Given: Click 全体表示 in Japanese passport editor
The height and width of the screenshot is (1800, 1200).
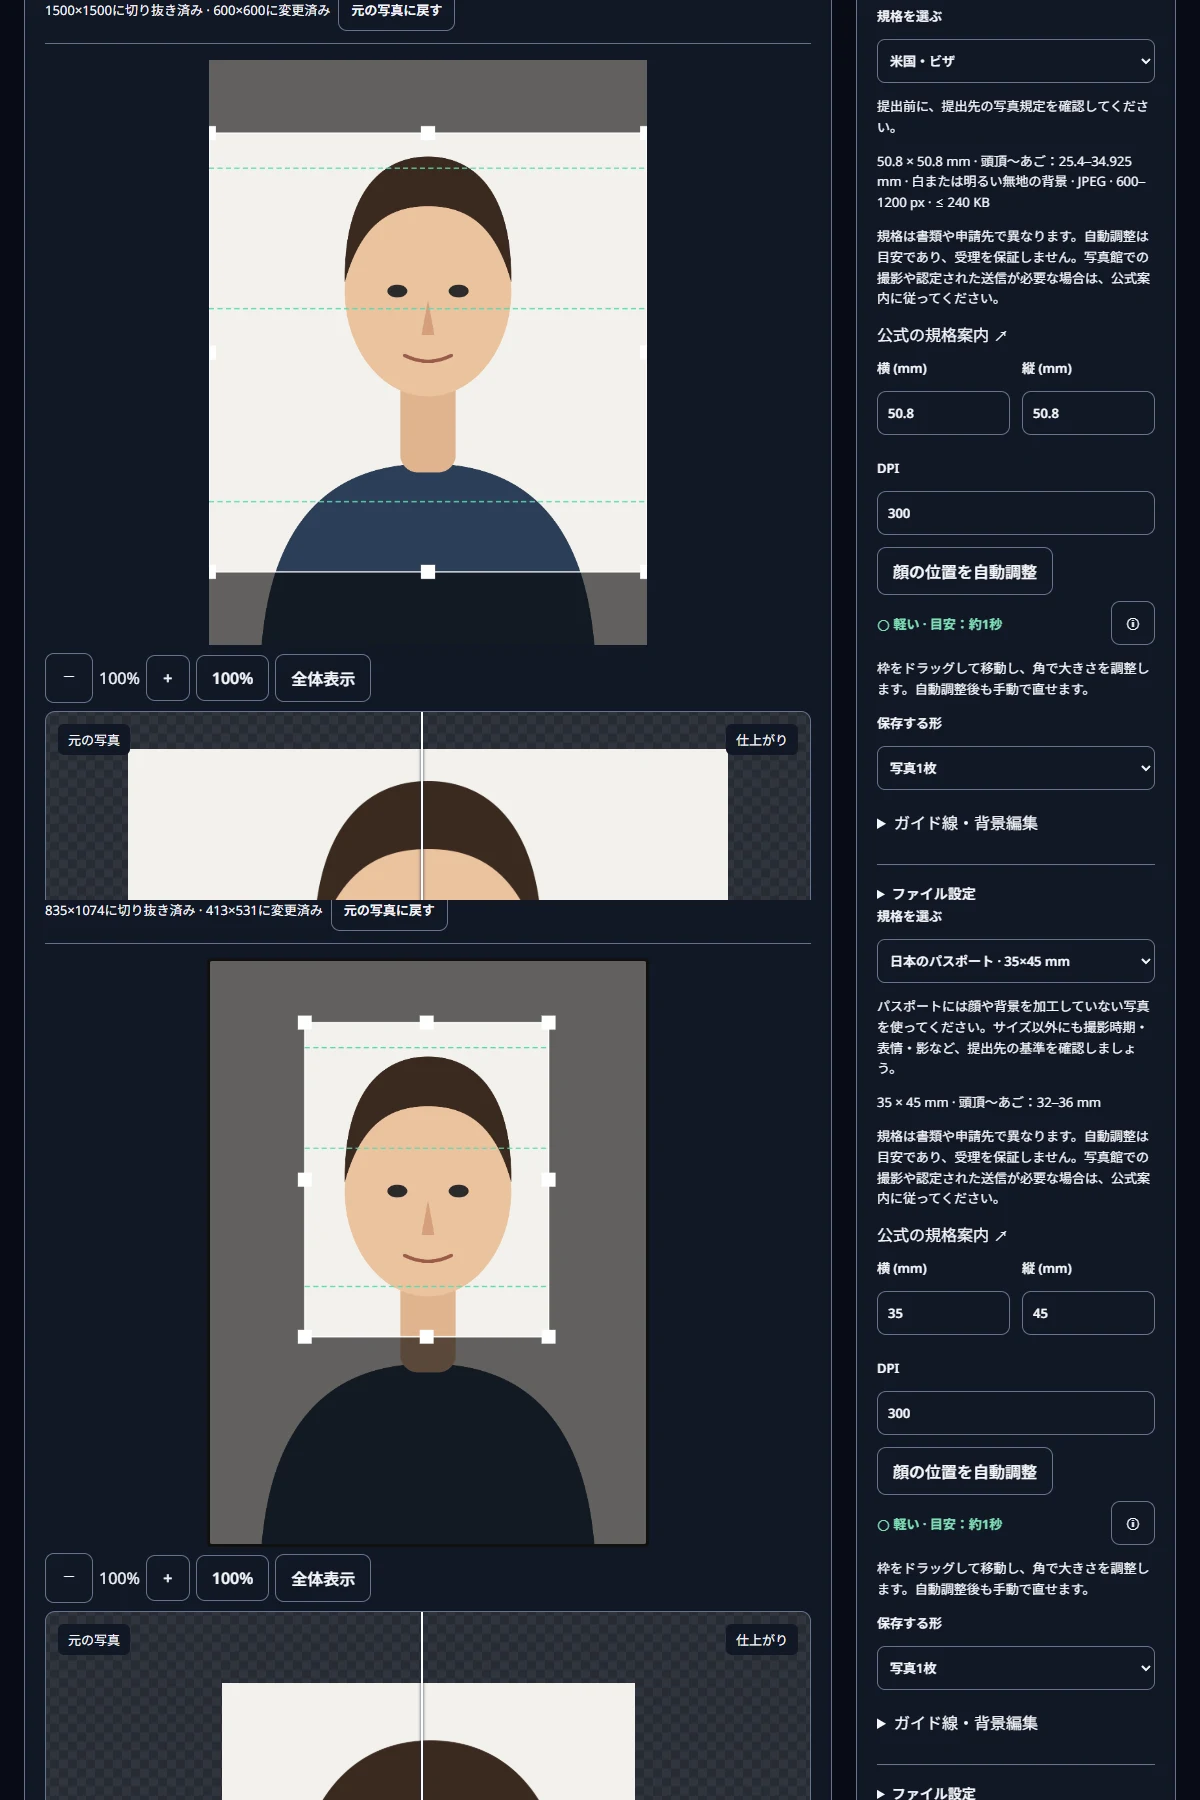Looking at the screenshot, I should [323, 1578].
